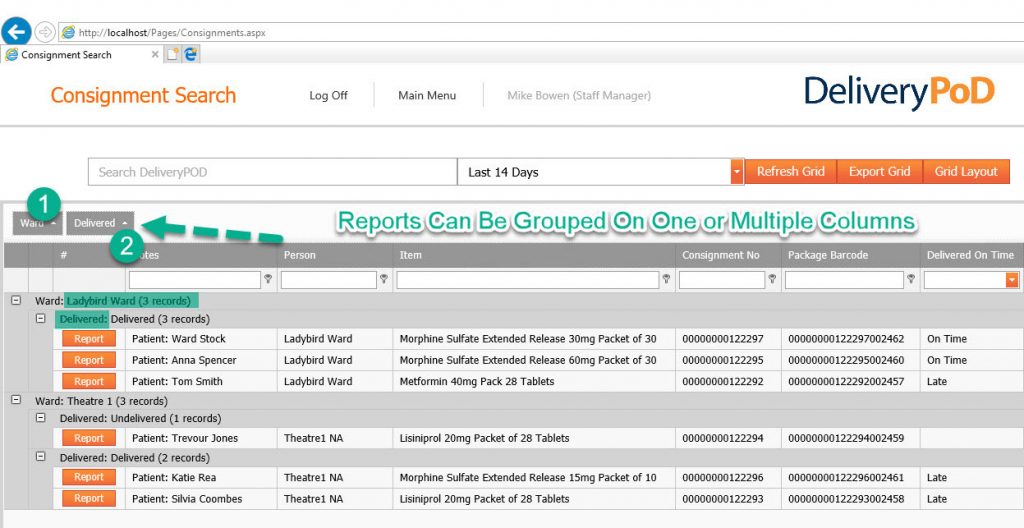This screenshot has height=528, width=1024.
Task: Open Report for Patient: Ward Stock
Action: pos(89,338)
